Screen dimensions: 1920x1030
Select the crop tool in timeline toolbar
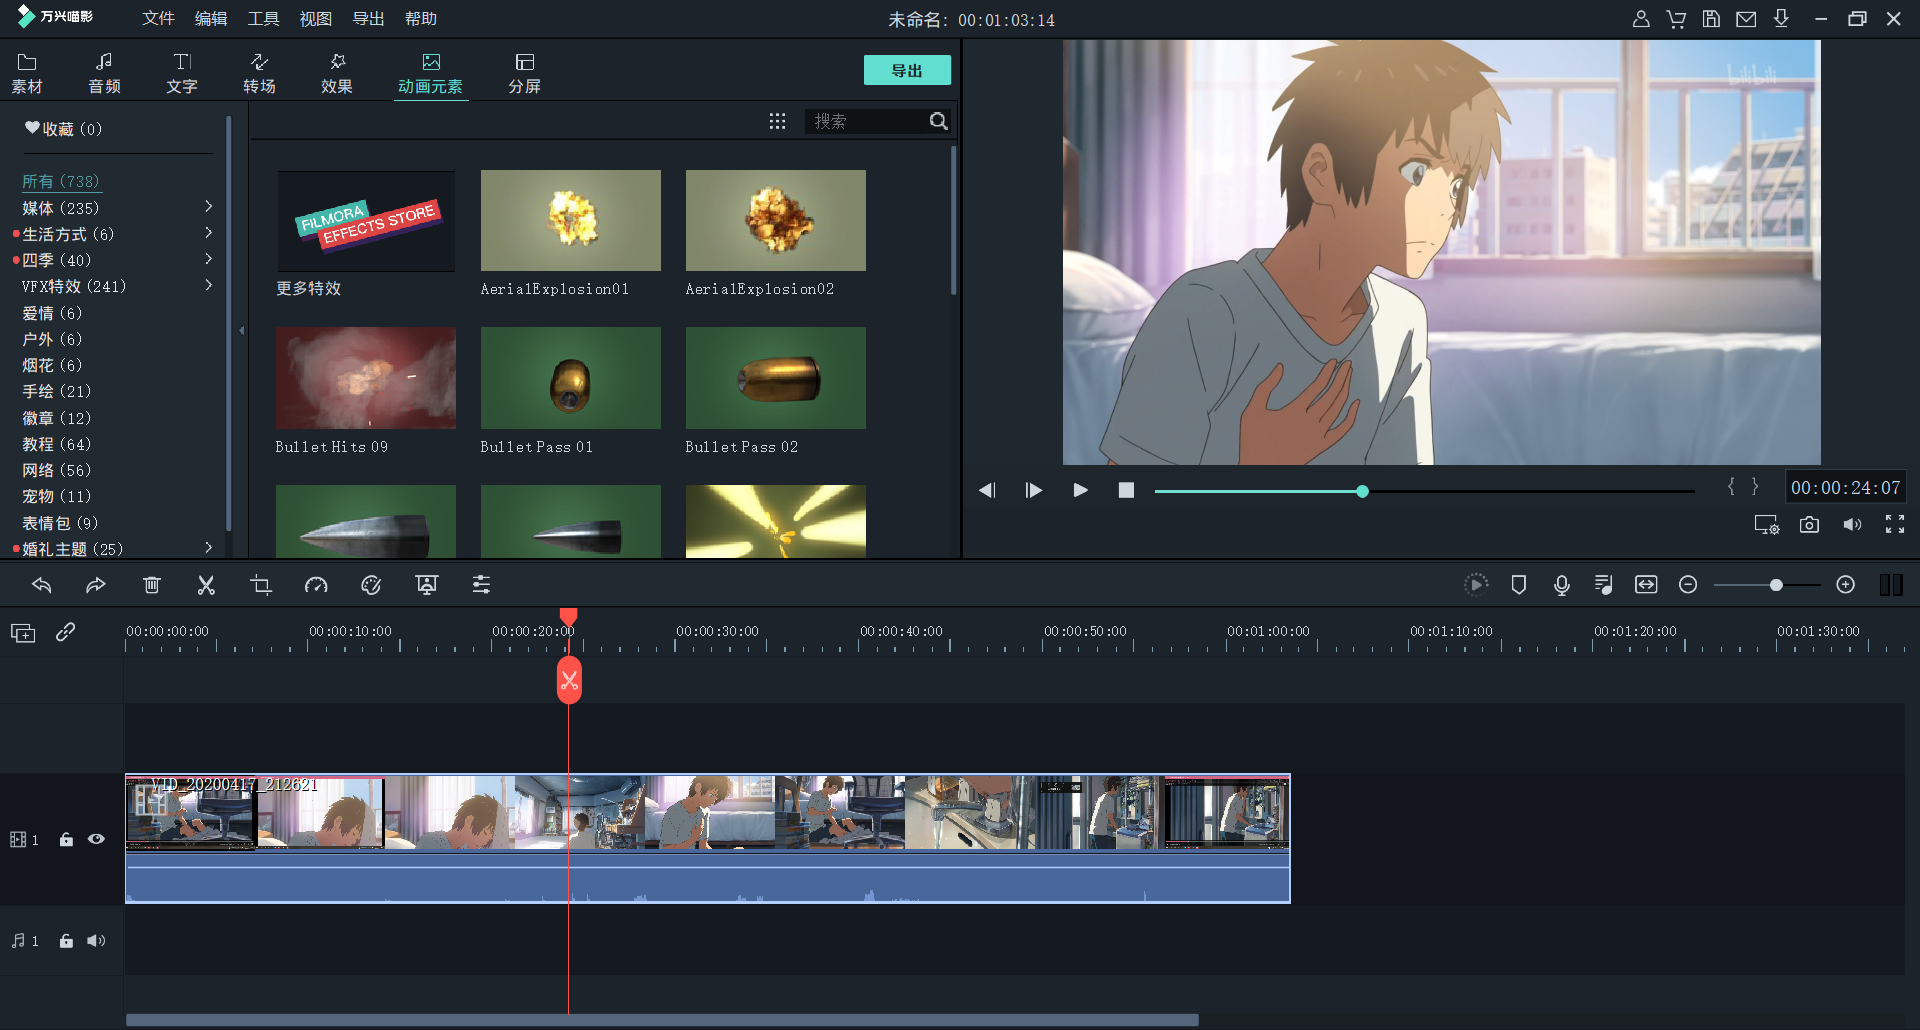[x=261, y=585]
